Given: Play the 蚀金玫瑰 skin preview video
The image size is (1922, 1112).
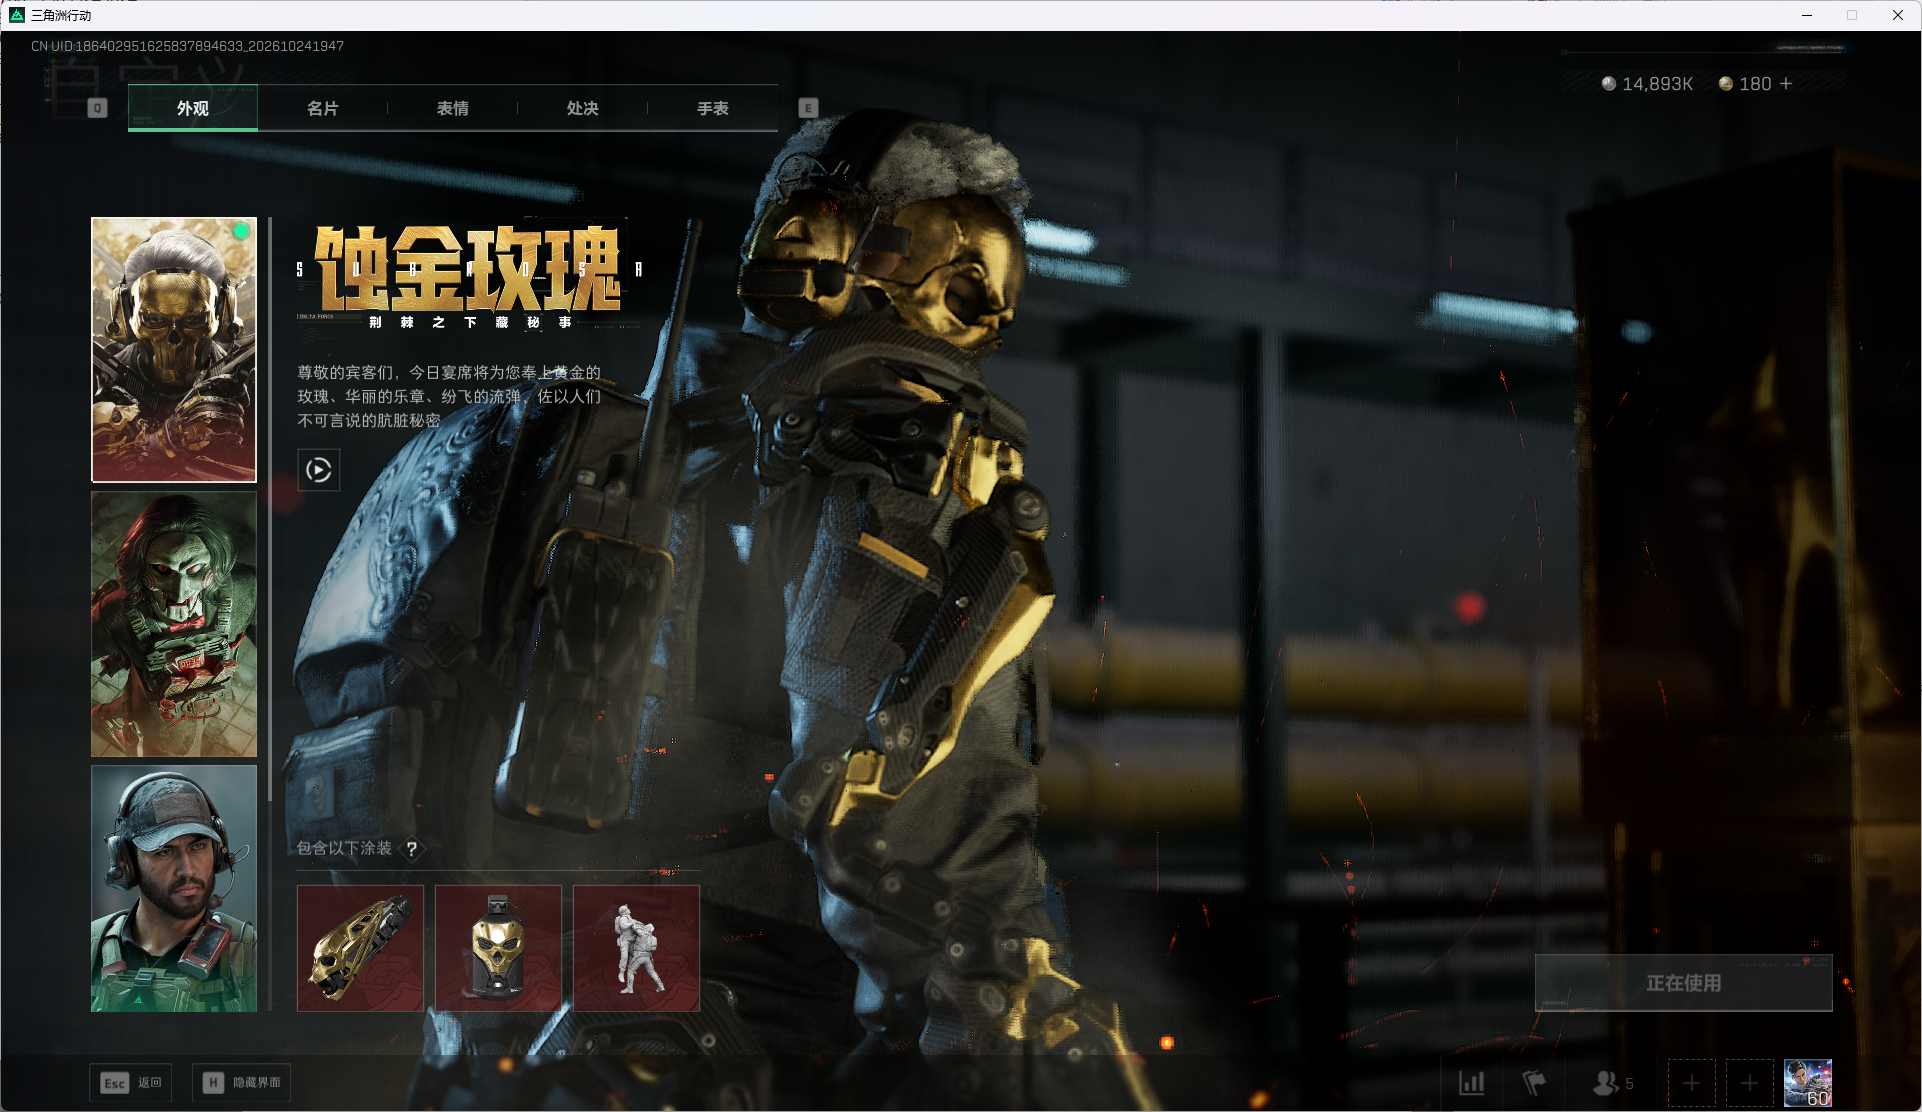Looking at the screenshot, I should click(319, 470).
